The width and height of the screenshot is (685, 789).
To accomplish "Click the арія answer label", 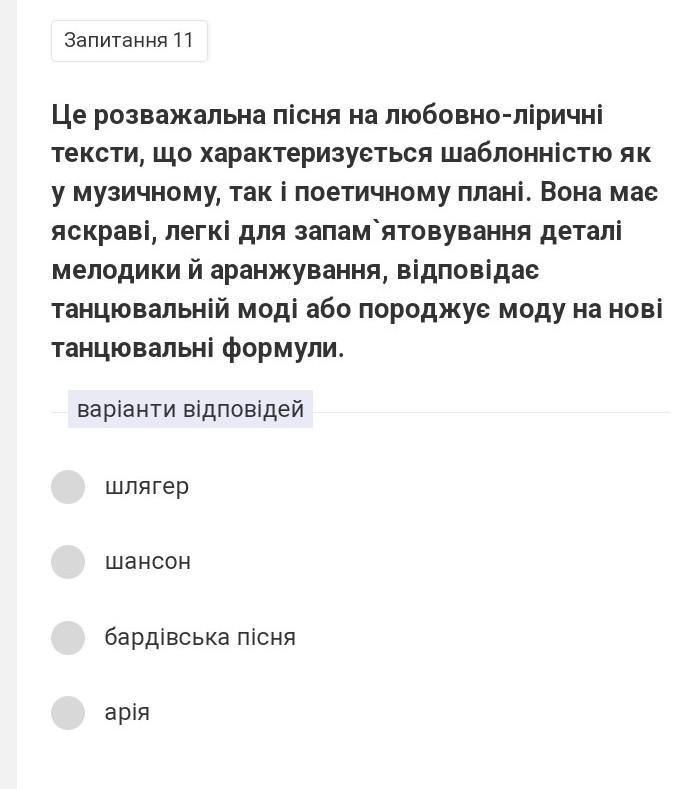I will (127, 712).
